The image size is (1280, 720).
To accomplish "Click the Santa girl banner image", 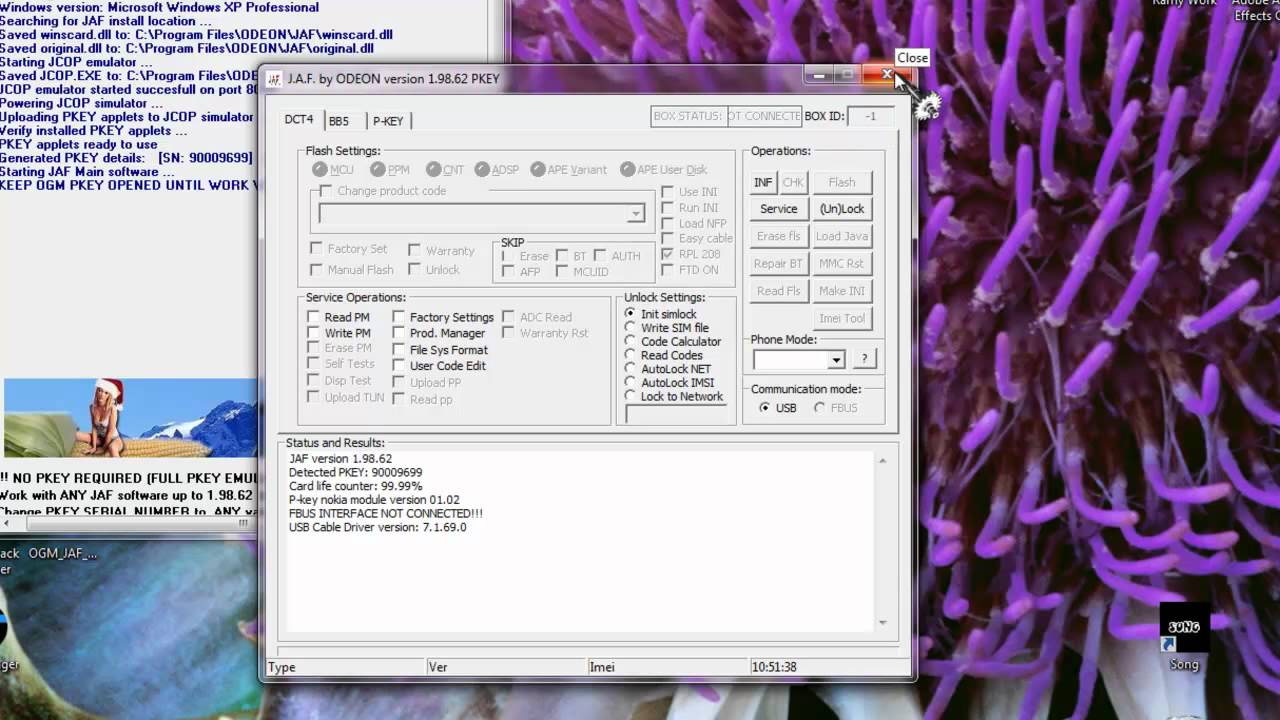I will tap(130, 418).
